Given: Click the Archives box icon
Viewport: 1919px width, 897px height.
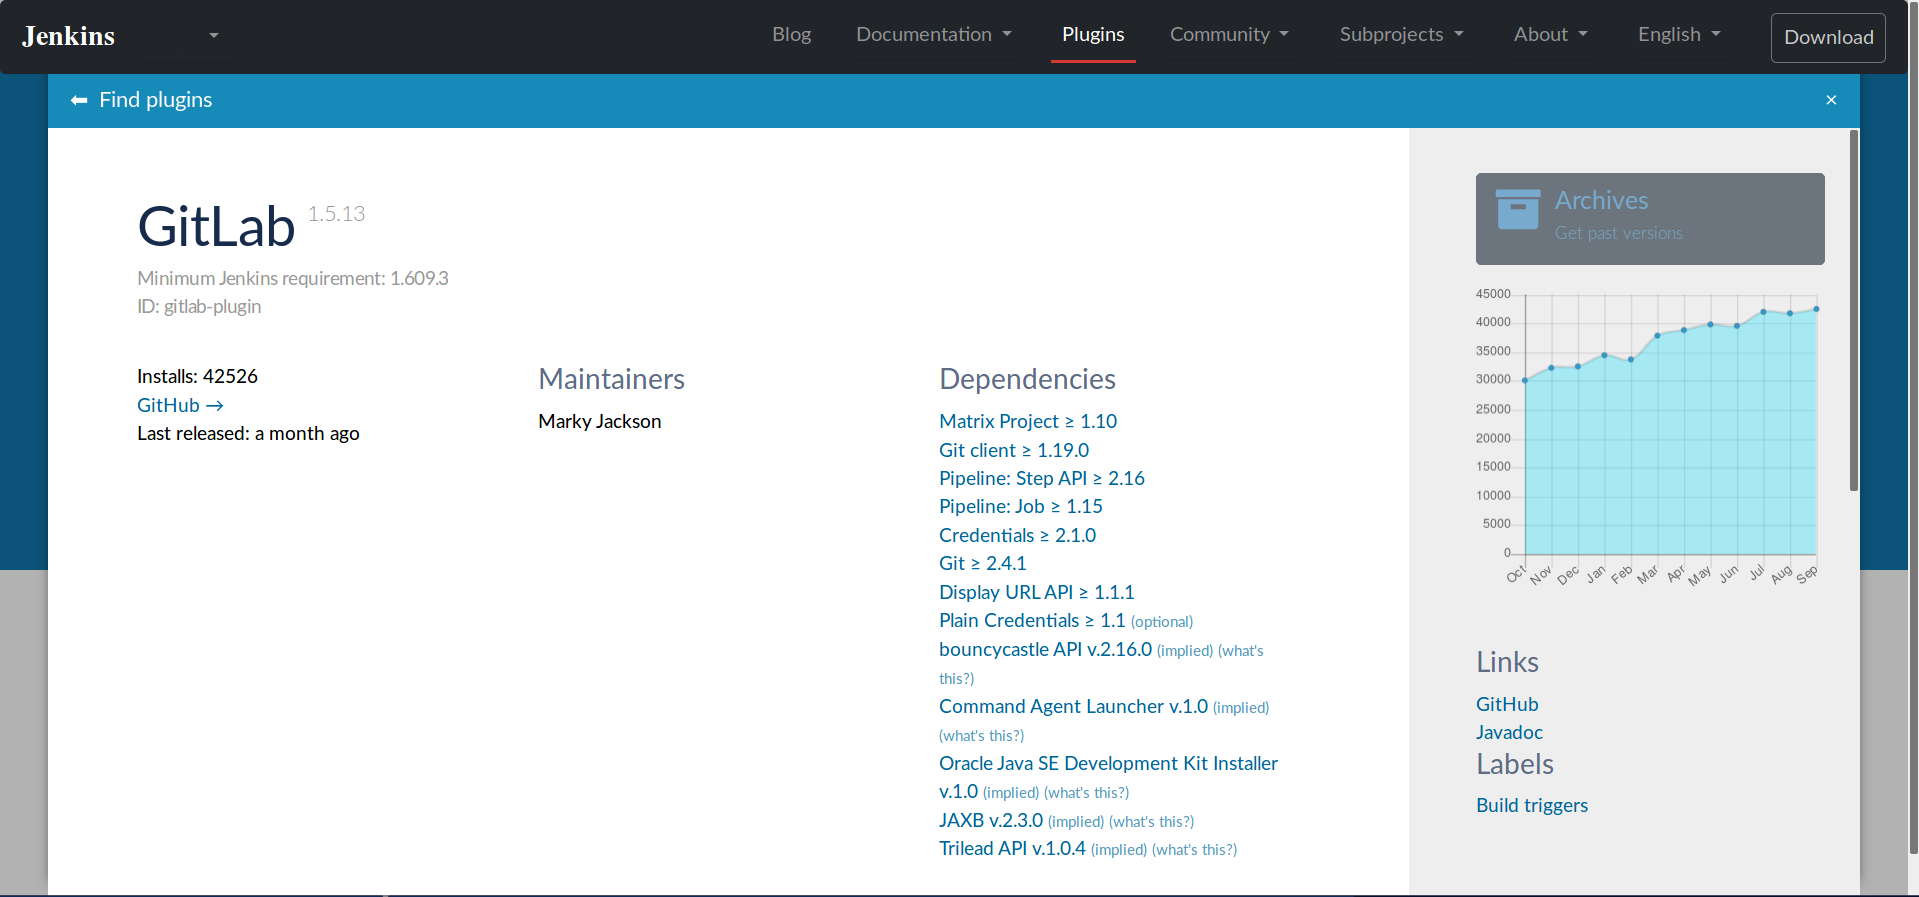Looking at the screenshot, I should [1517, 209].
